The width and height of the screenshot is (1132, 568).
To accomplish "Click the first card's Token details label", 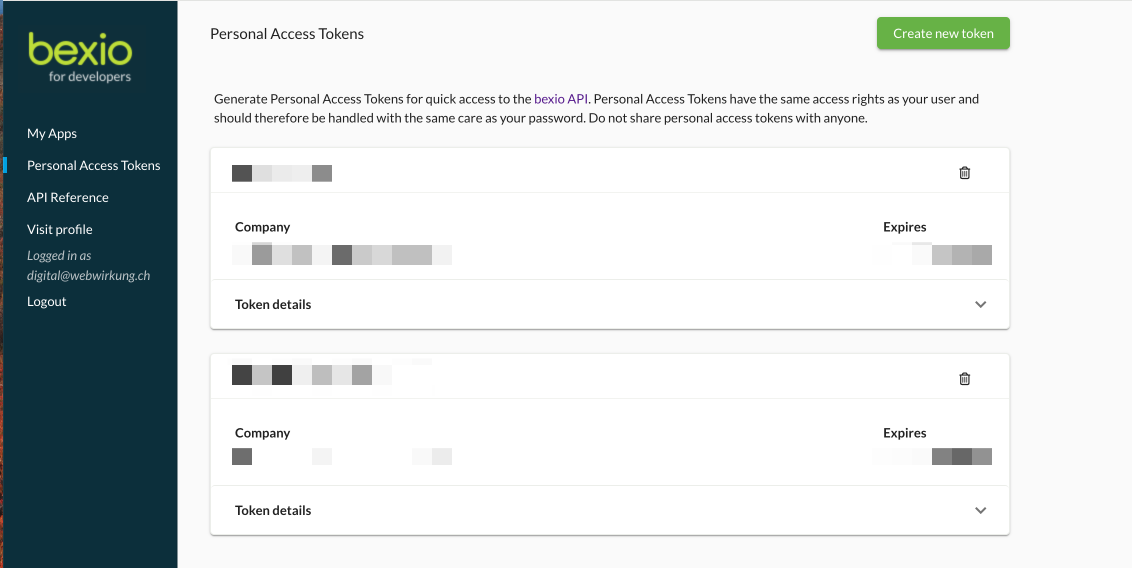I will [273, 305].
